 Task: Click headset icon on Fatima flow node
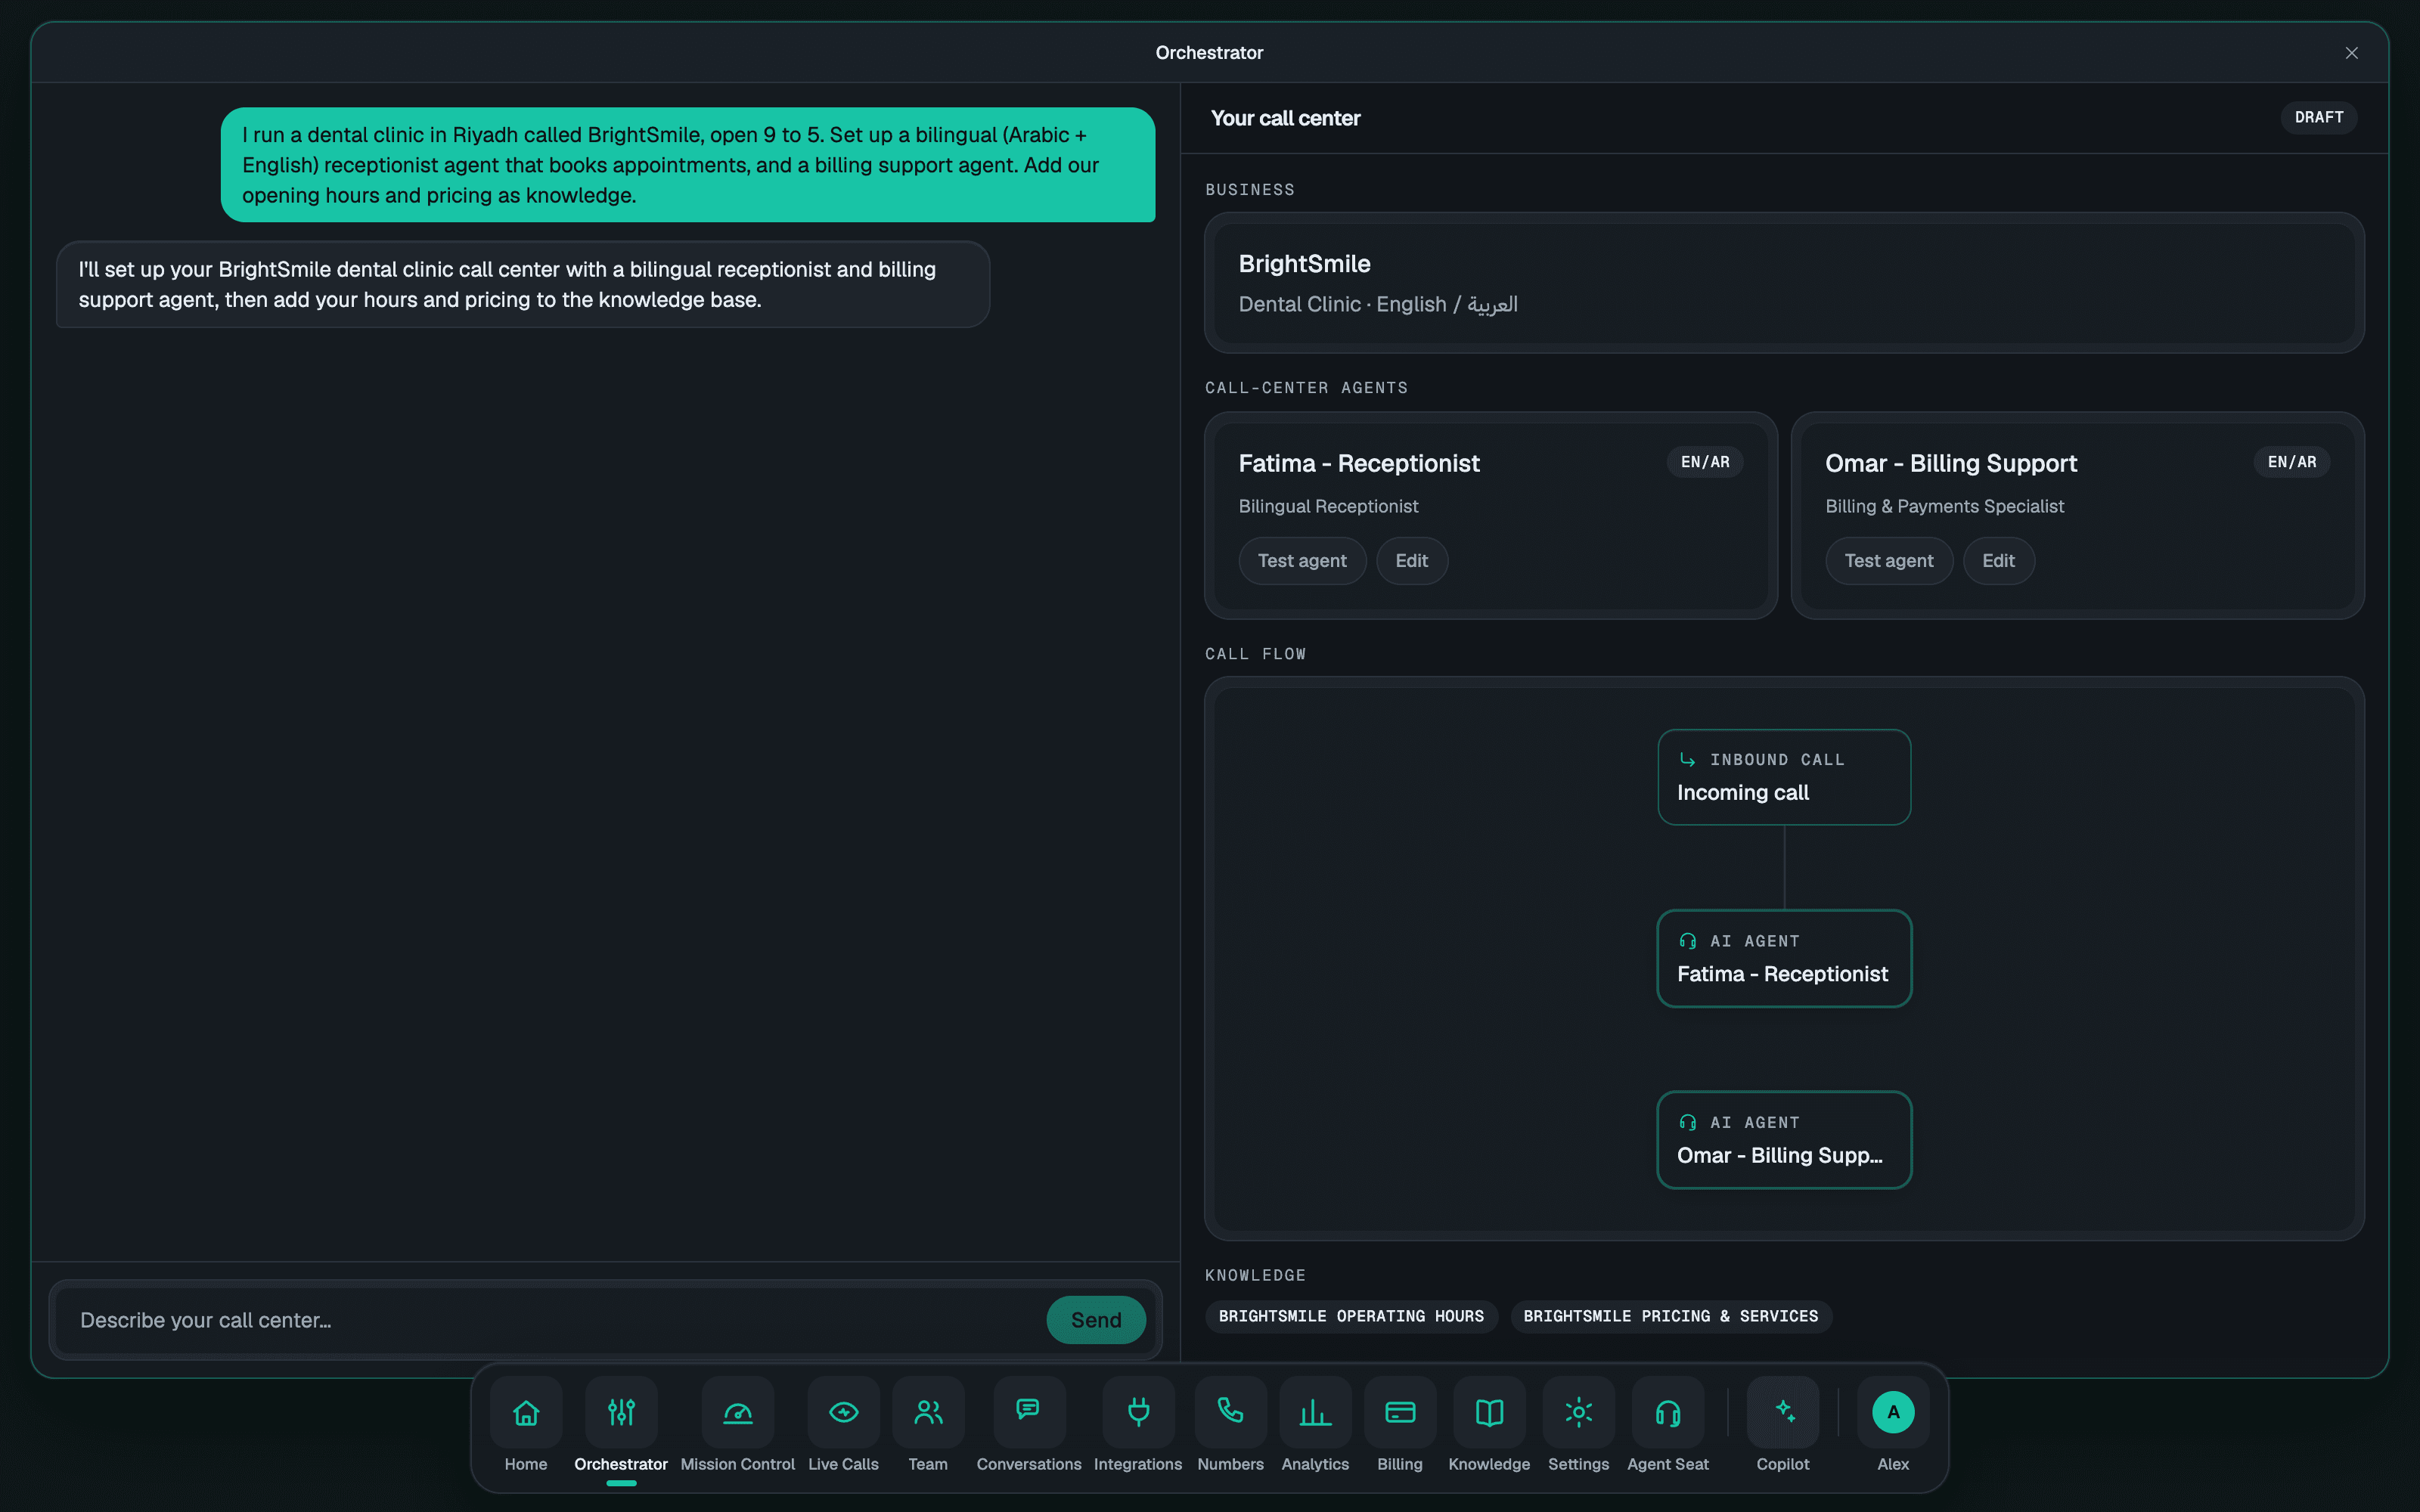(1687, 941)
